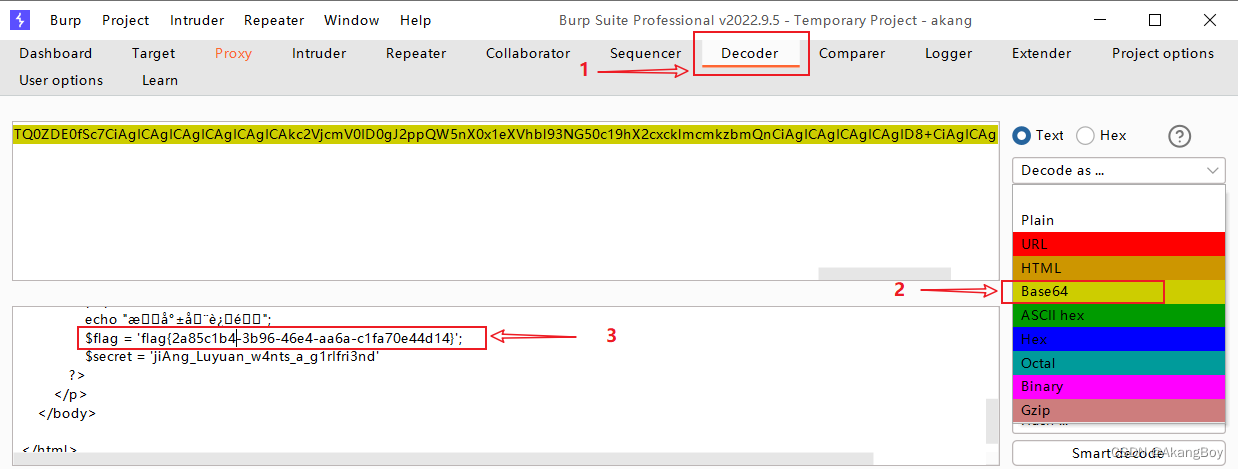
Task: Choose Base64 decoding option
Action: pos(1118,291)
